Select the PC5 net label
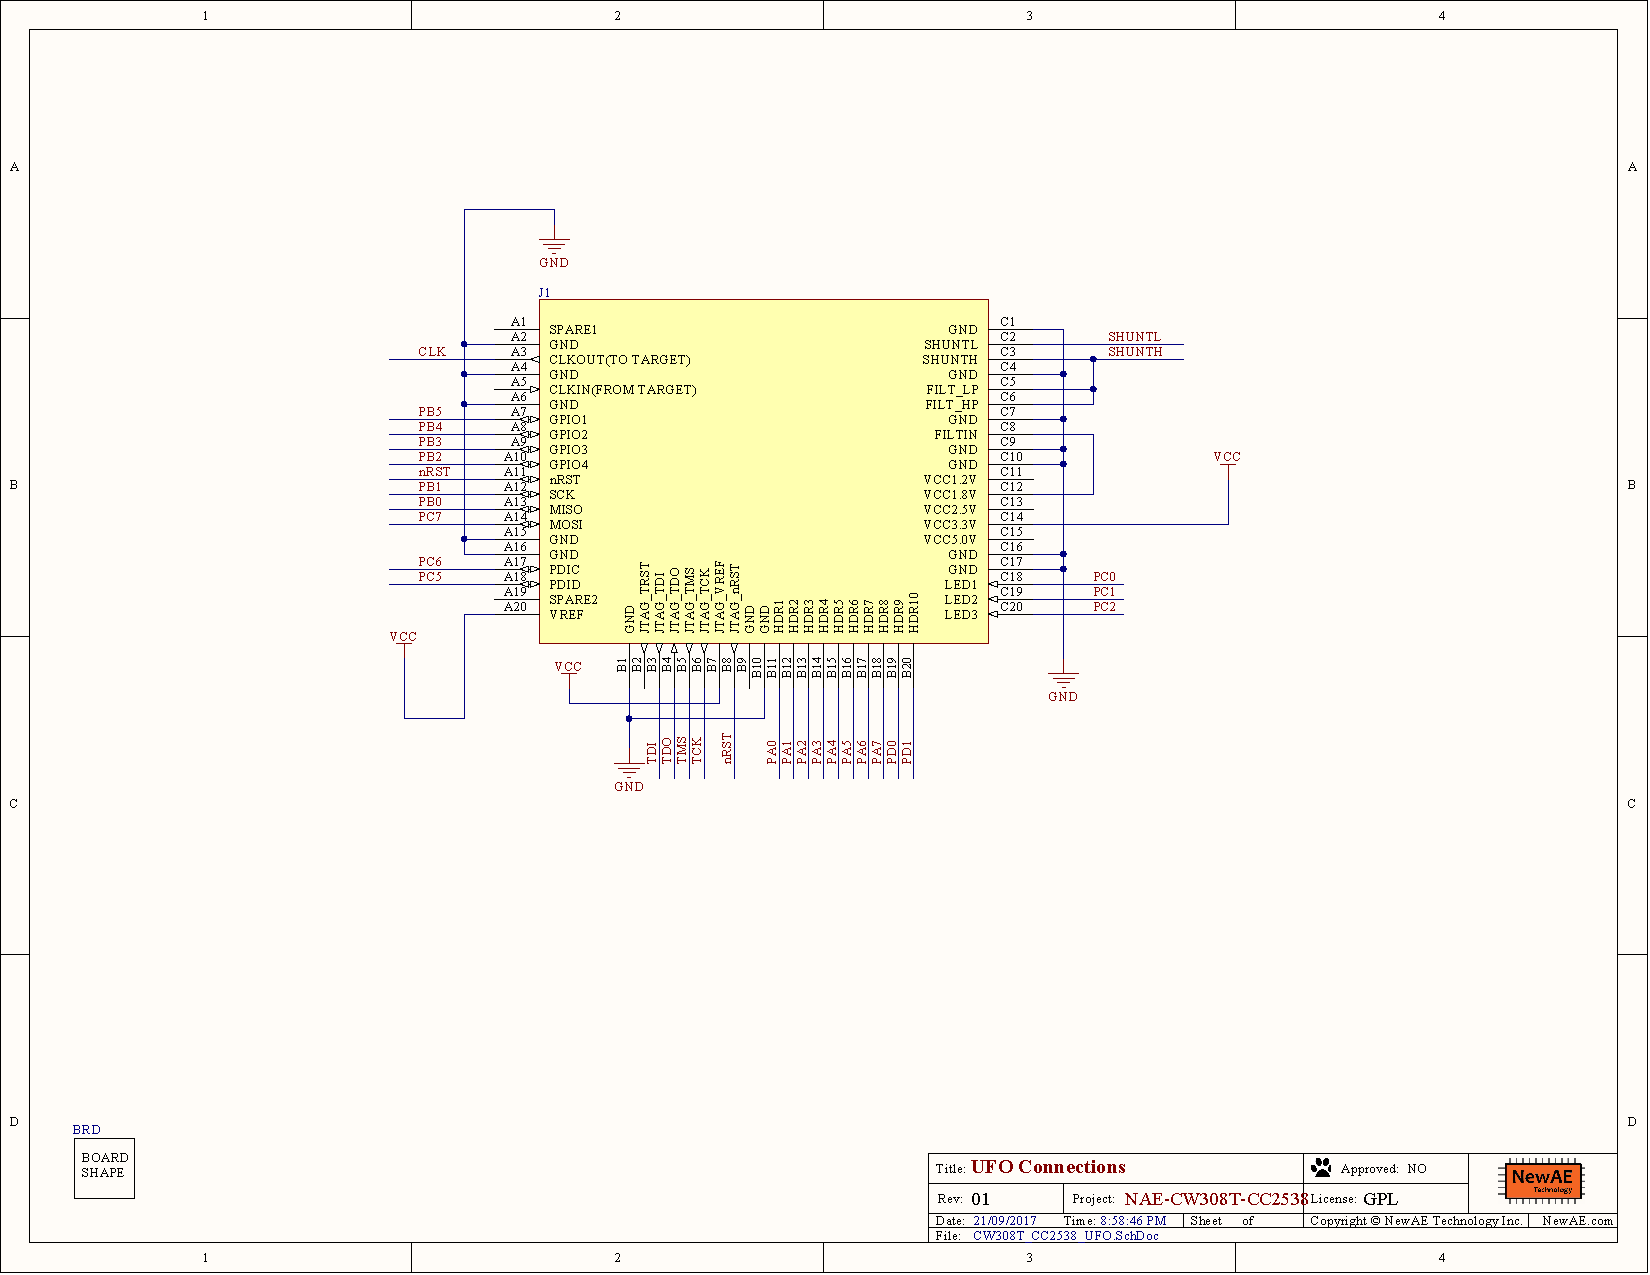The image size is (1650, 1275). coord(430,577)
